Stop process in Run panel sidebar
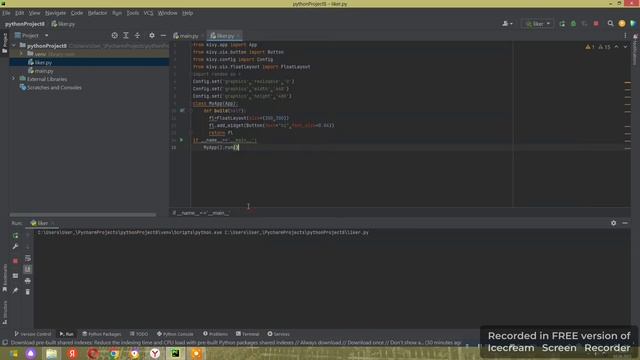This screenshot has height=360, width=640. pyautogui.click(x=15, y=261)
